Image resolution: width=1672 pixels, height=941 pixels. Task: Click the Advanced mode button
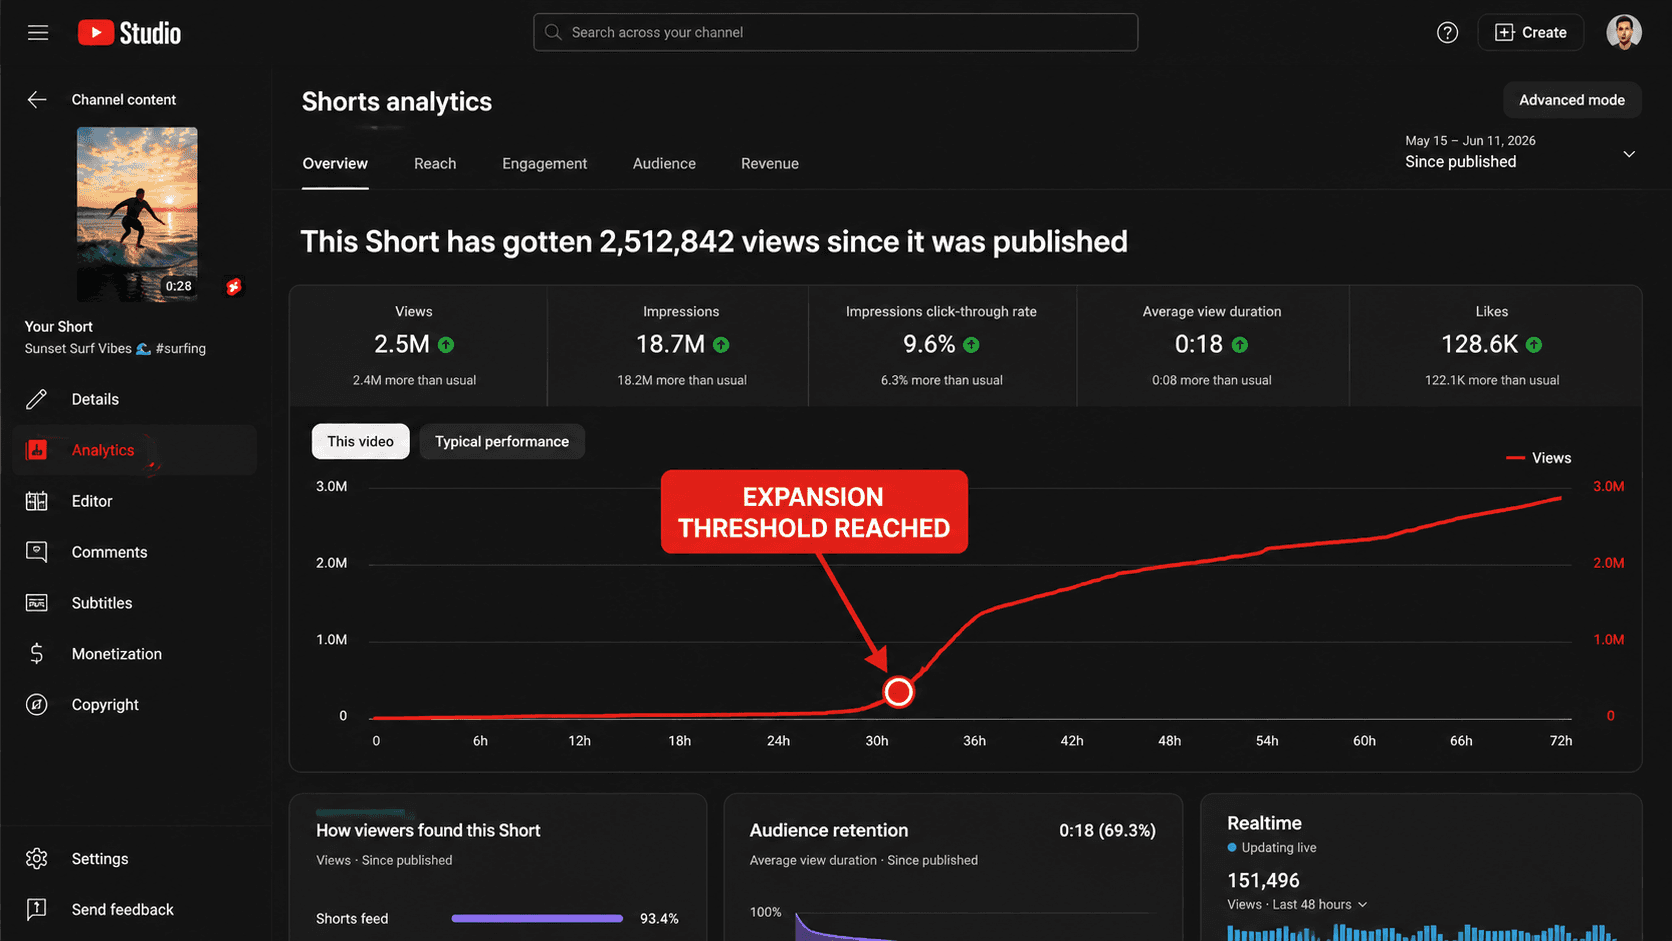1572,100
